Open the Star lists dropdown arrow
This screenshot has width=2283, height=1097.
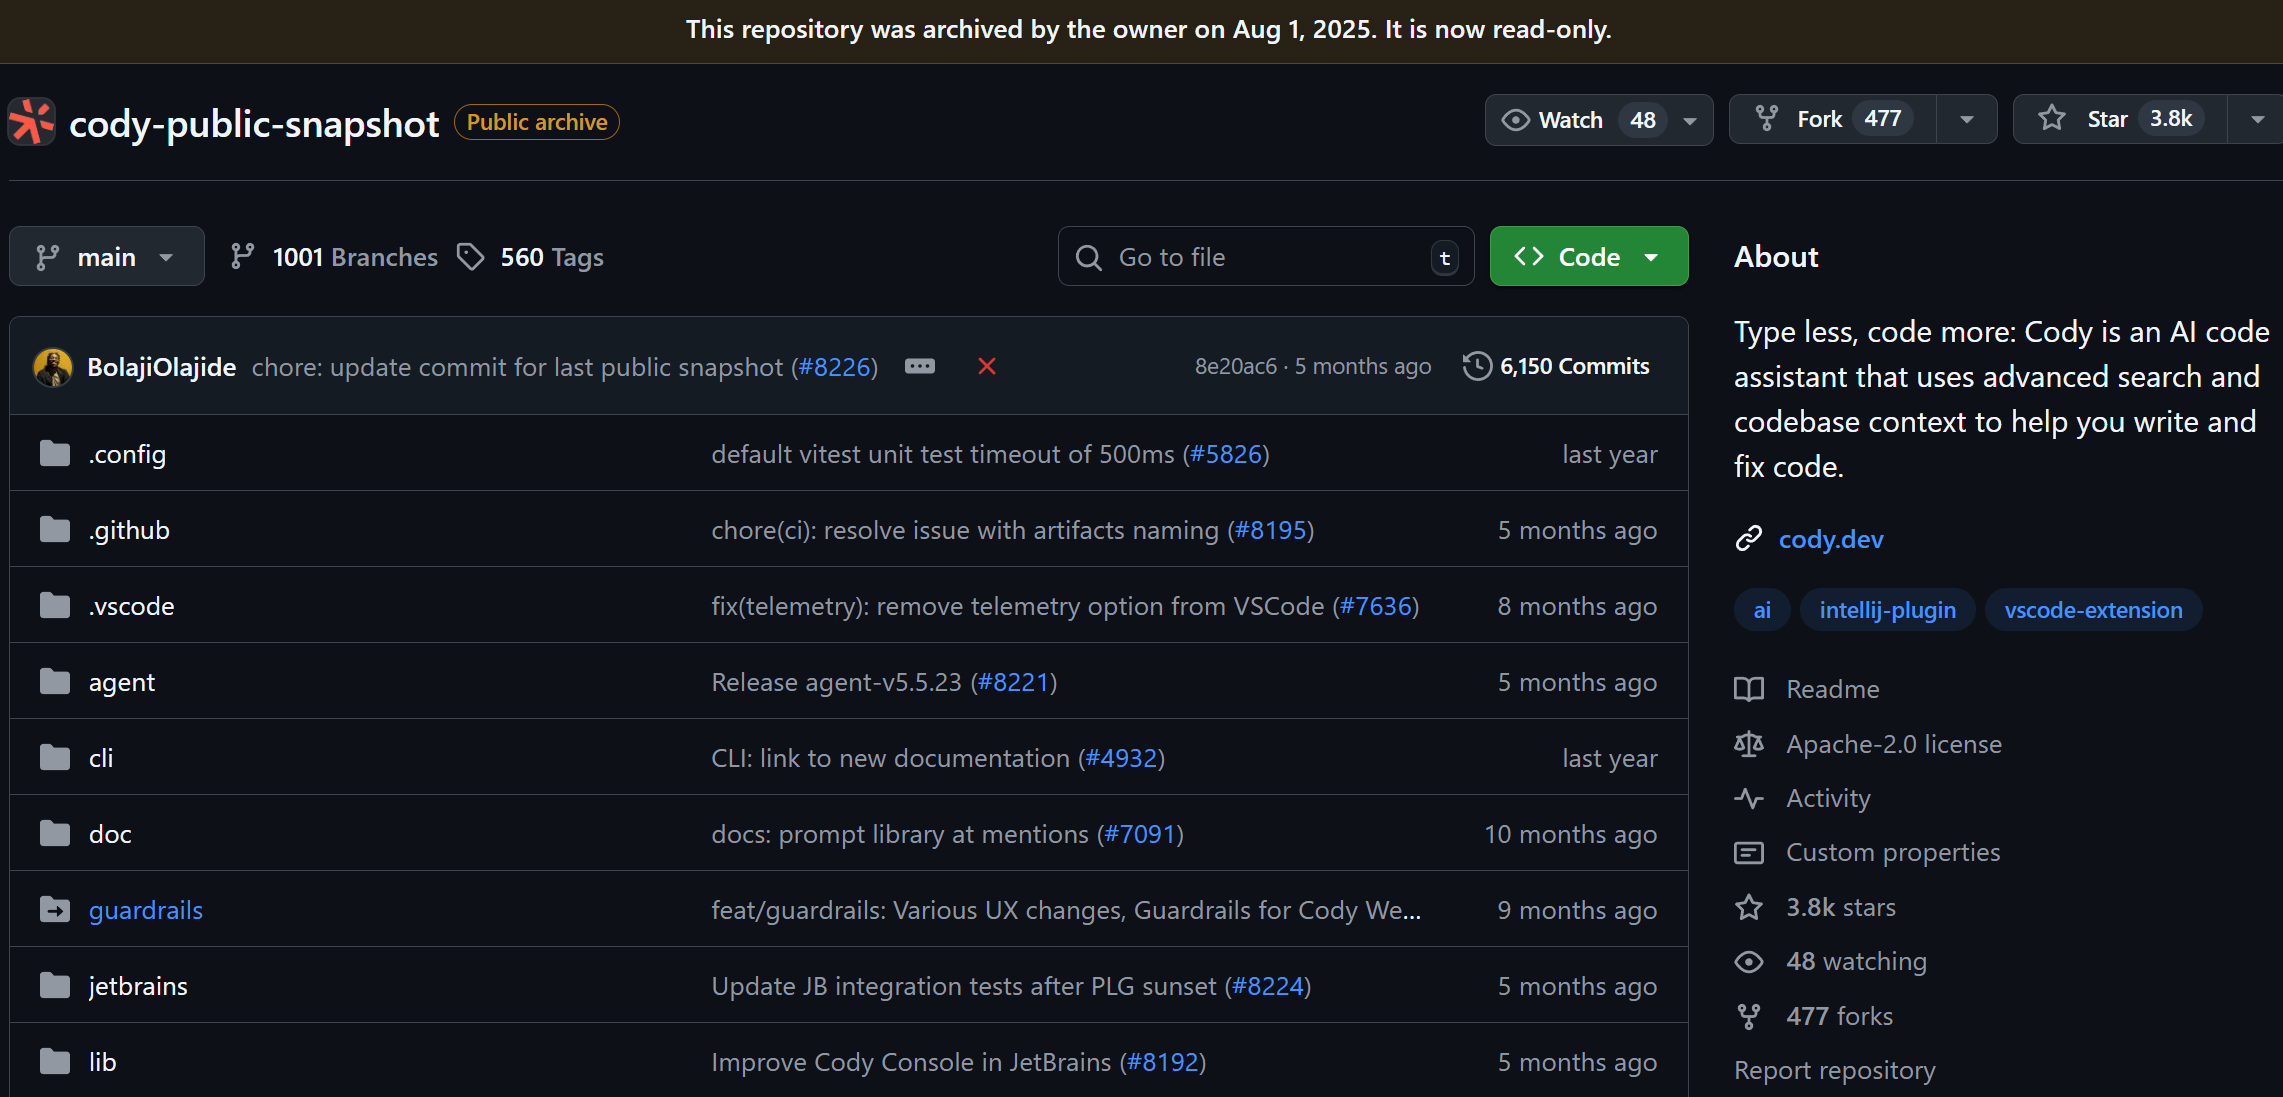click(2257, 120)
